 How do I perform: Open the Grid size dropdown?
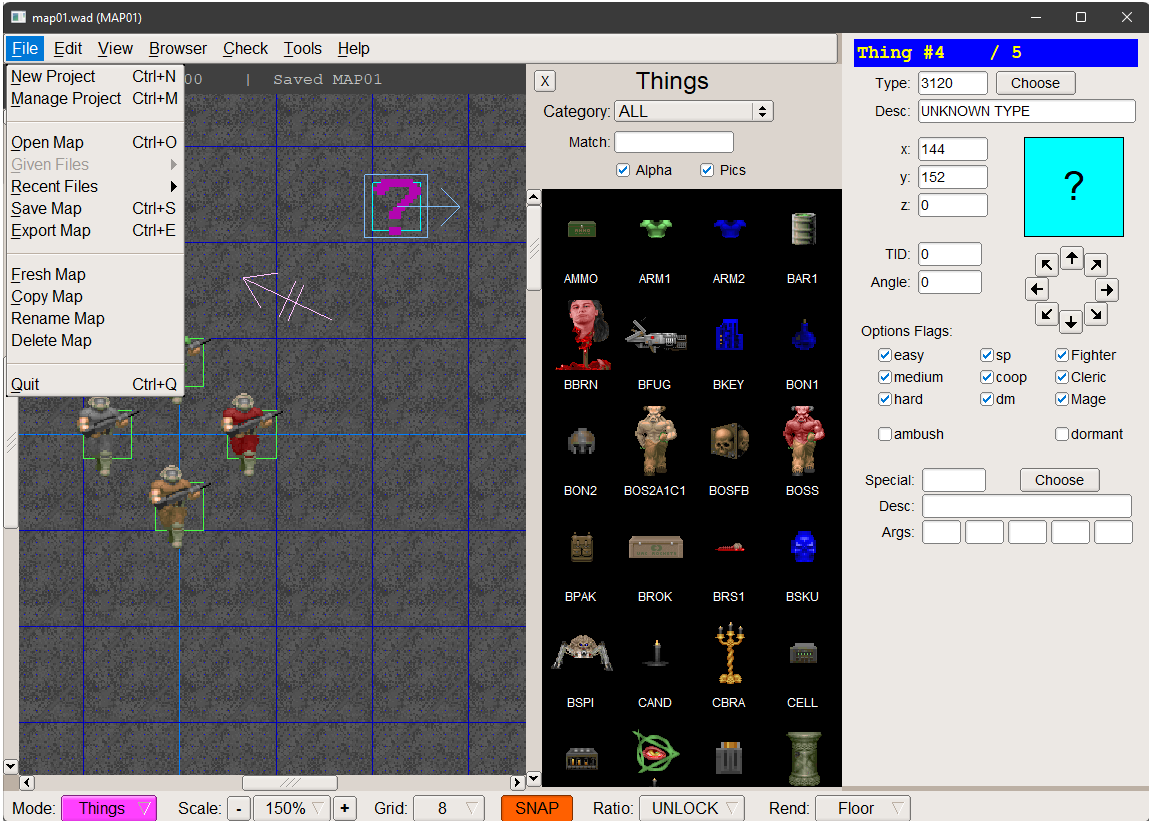(x=449, y=808)
